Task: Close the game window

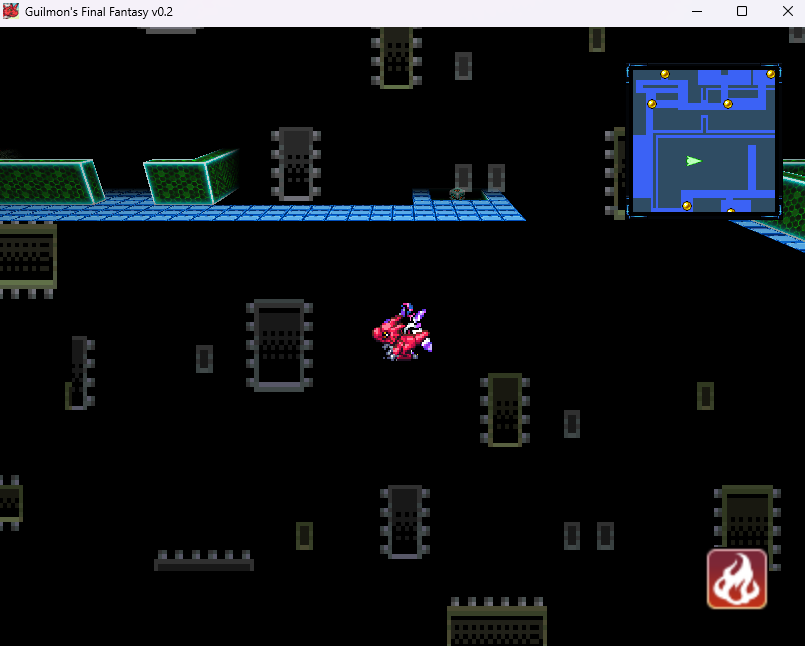Action: (788, 11)
